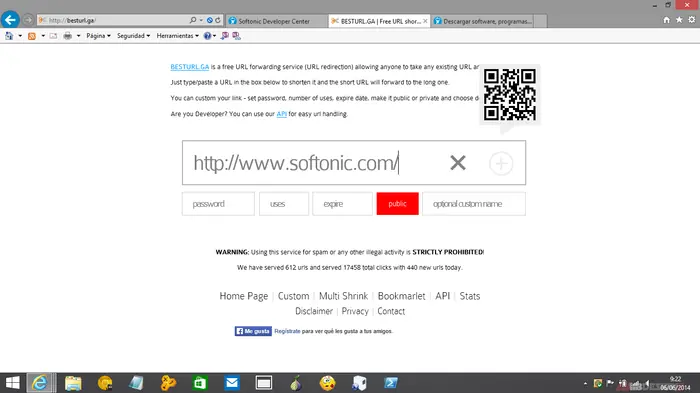Expand the help dropdown arrow
700x393 pixels.
click(x=215, y=36)
